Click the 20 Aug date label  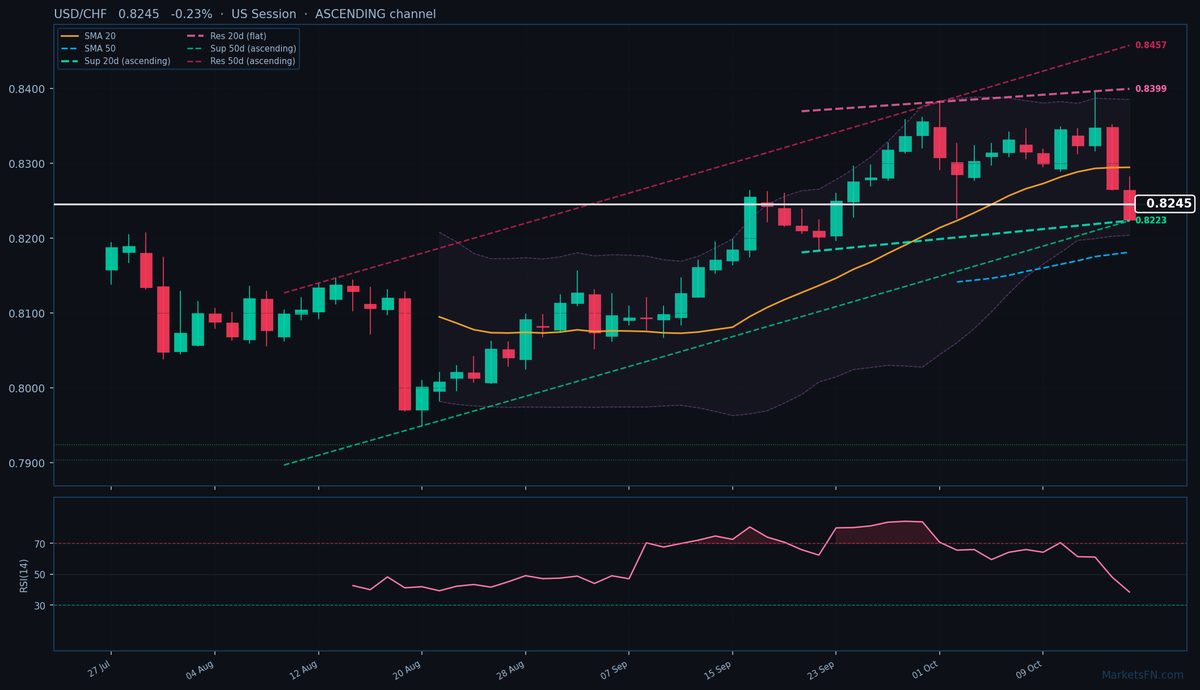409,668
